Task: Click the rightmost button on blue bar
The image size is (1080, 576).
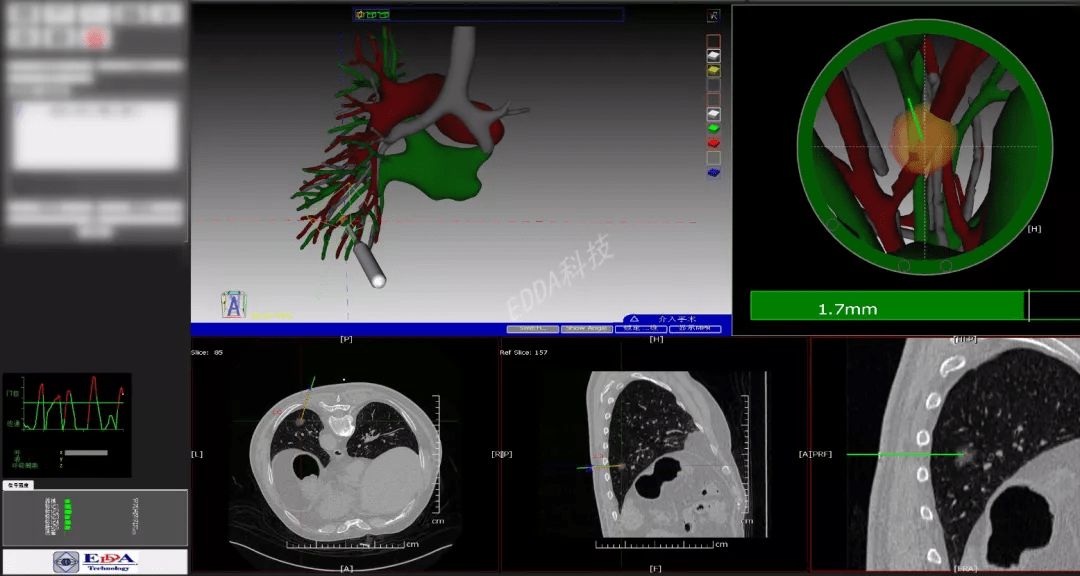Action: [695, 329]
